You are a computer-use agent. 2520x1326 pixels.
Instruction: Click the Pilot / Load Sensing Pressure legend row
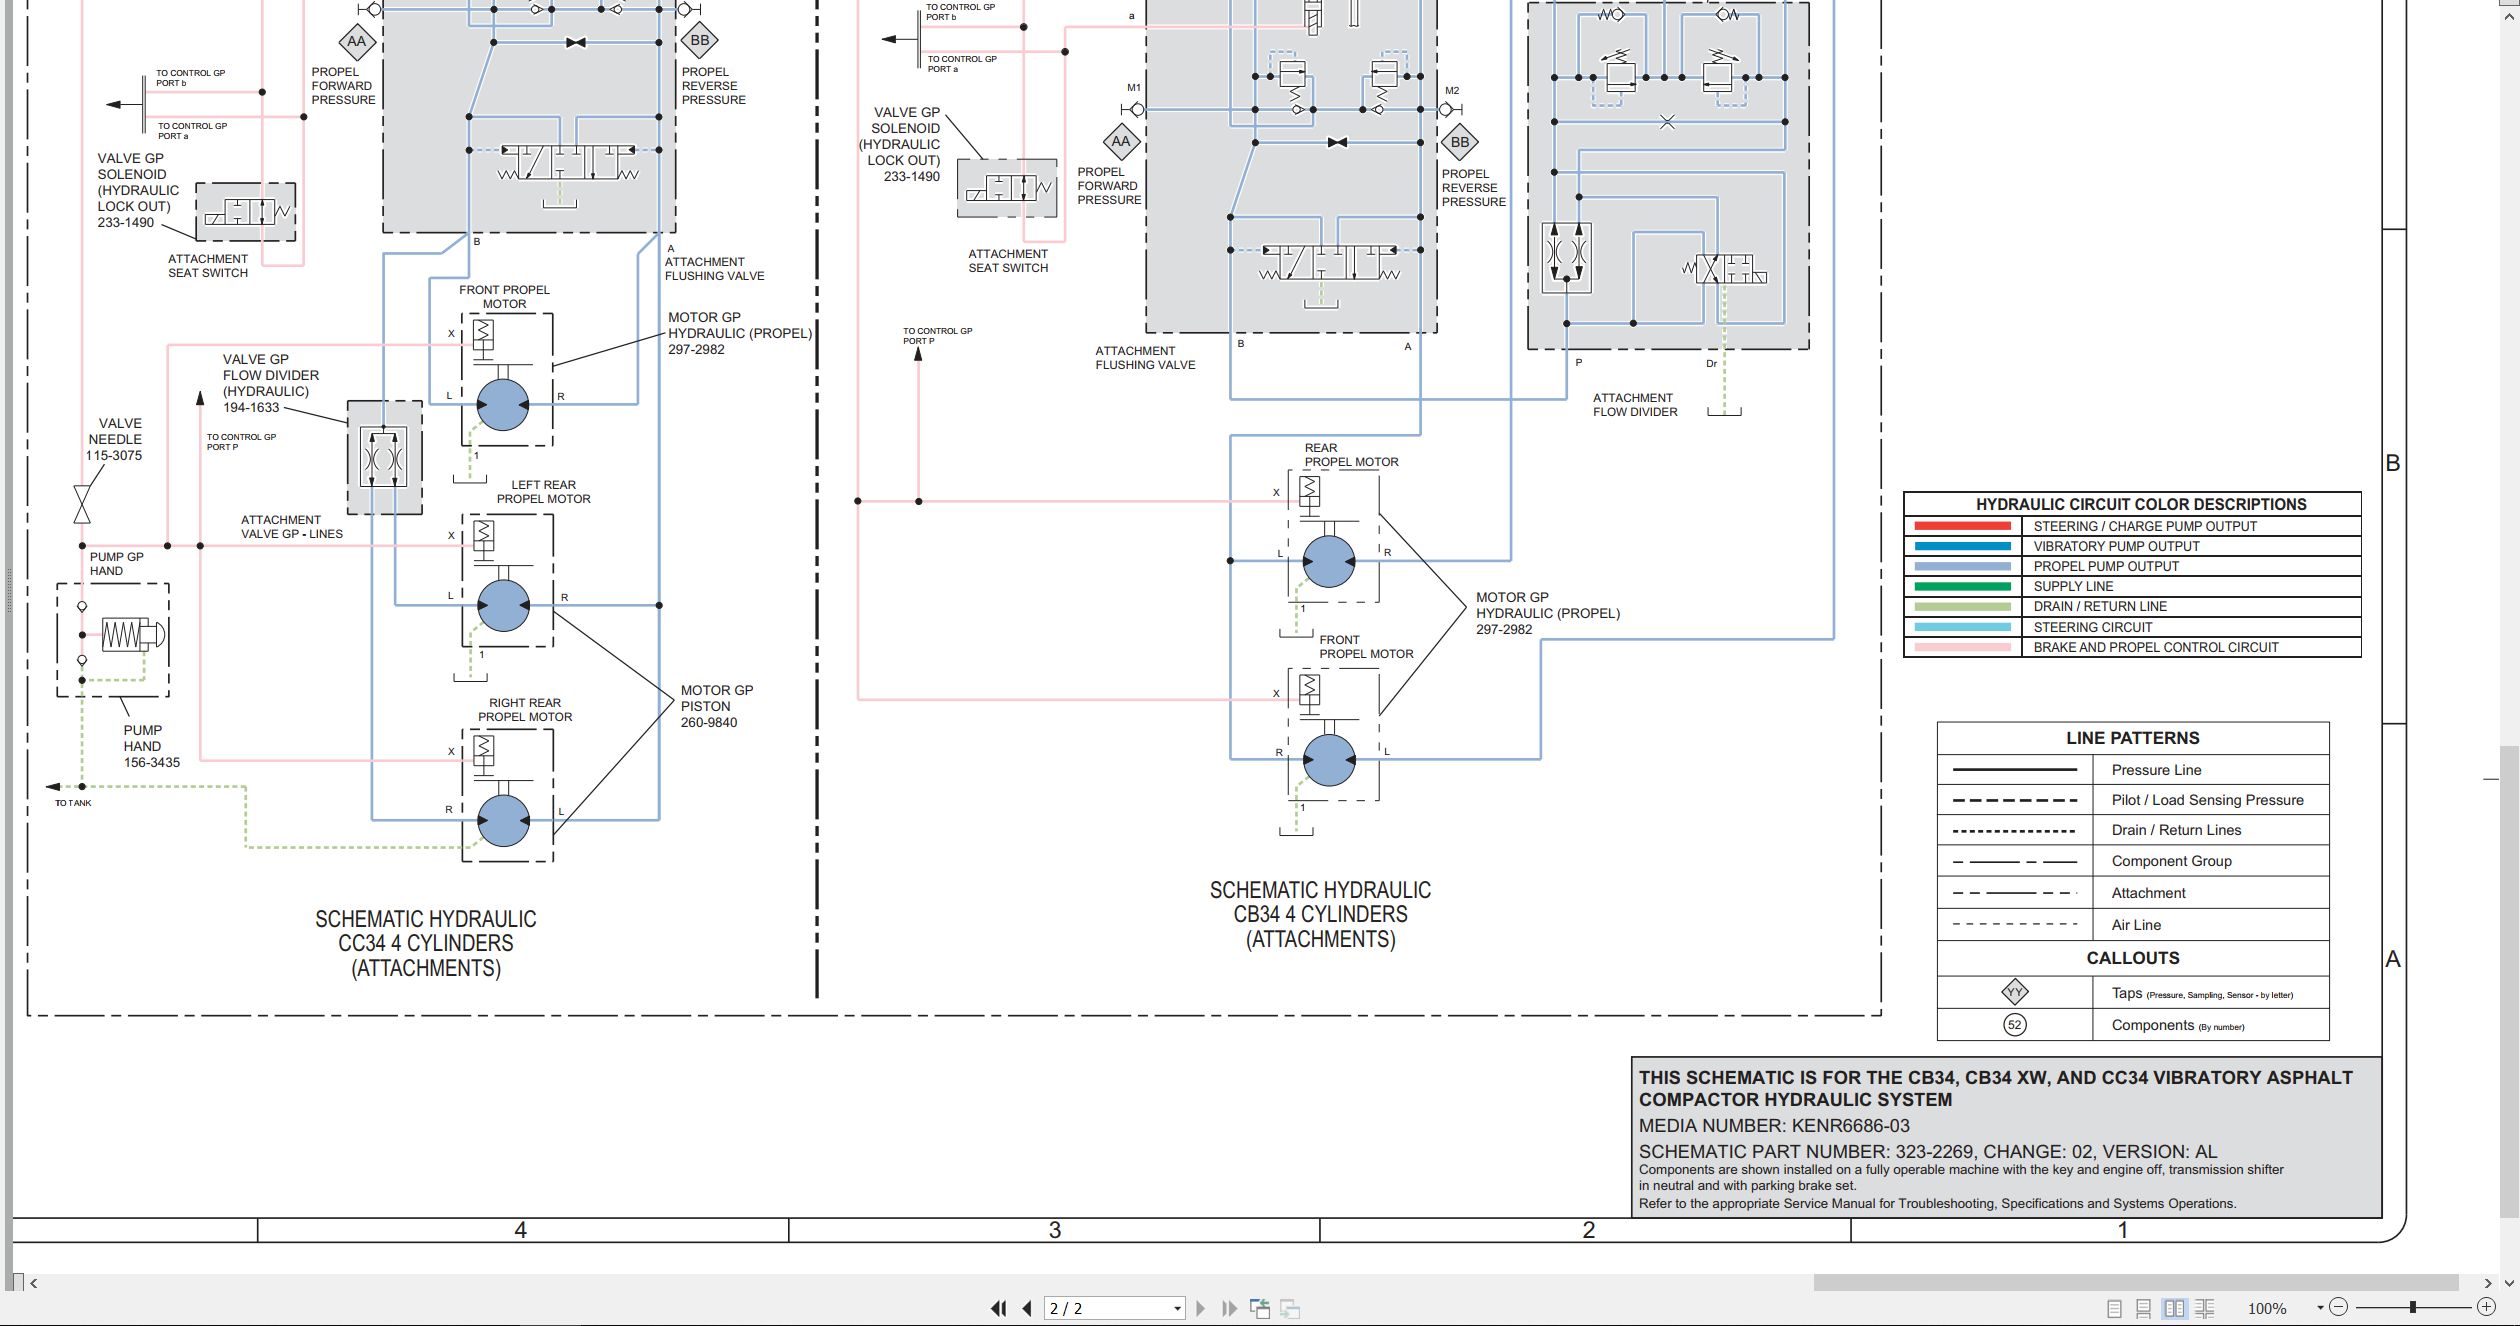(2133, 800)
